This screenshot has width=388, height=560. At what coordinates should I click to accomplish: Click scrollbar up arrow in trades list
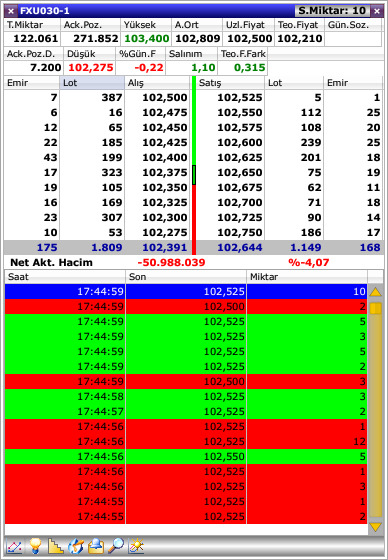point(375,292)
